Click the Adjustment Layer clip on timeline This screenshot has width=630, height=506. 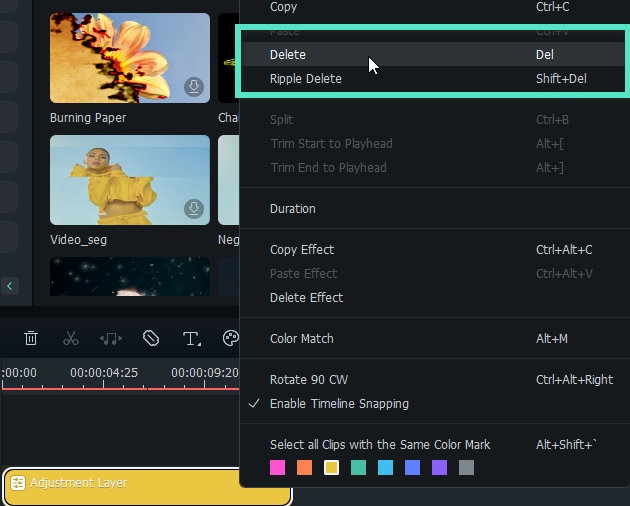coord(148,486)
